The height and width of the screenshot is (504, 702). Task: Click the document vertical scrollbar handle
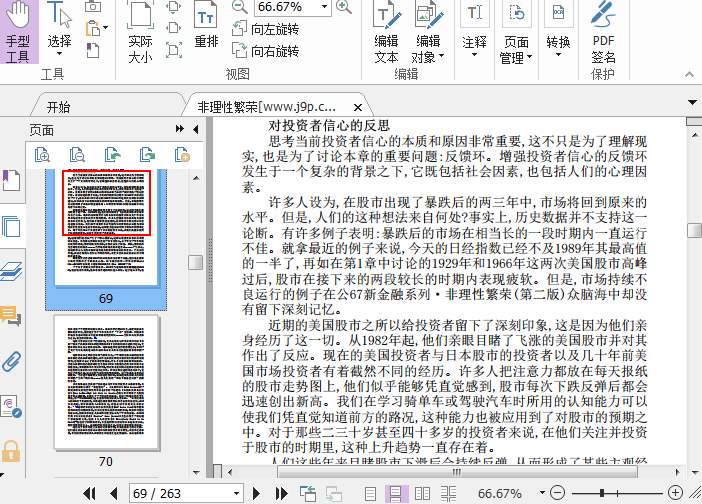coord(694,231)
